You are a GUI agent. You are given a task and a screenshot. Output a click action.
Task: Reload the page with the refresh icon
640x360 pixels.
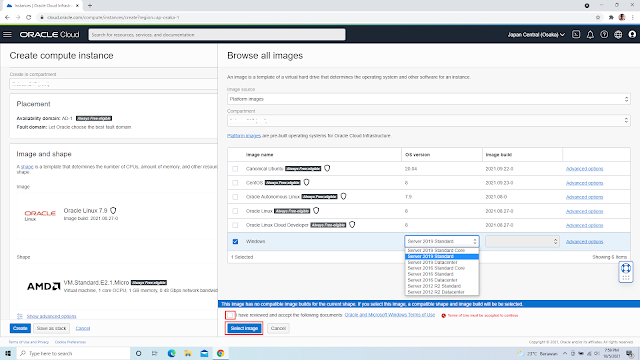29,17
